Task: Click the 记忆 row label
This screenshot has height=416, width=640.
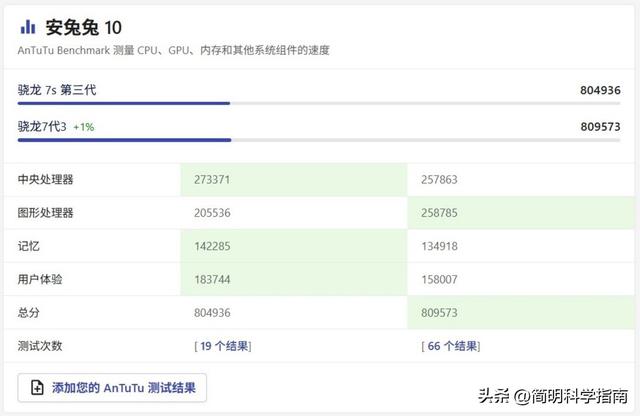Action: point(29,246)
